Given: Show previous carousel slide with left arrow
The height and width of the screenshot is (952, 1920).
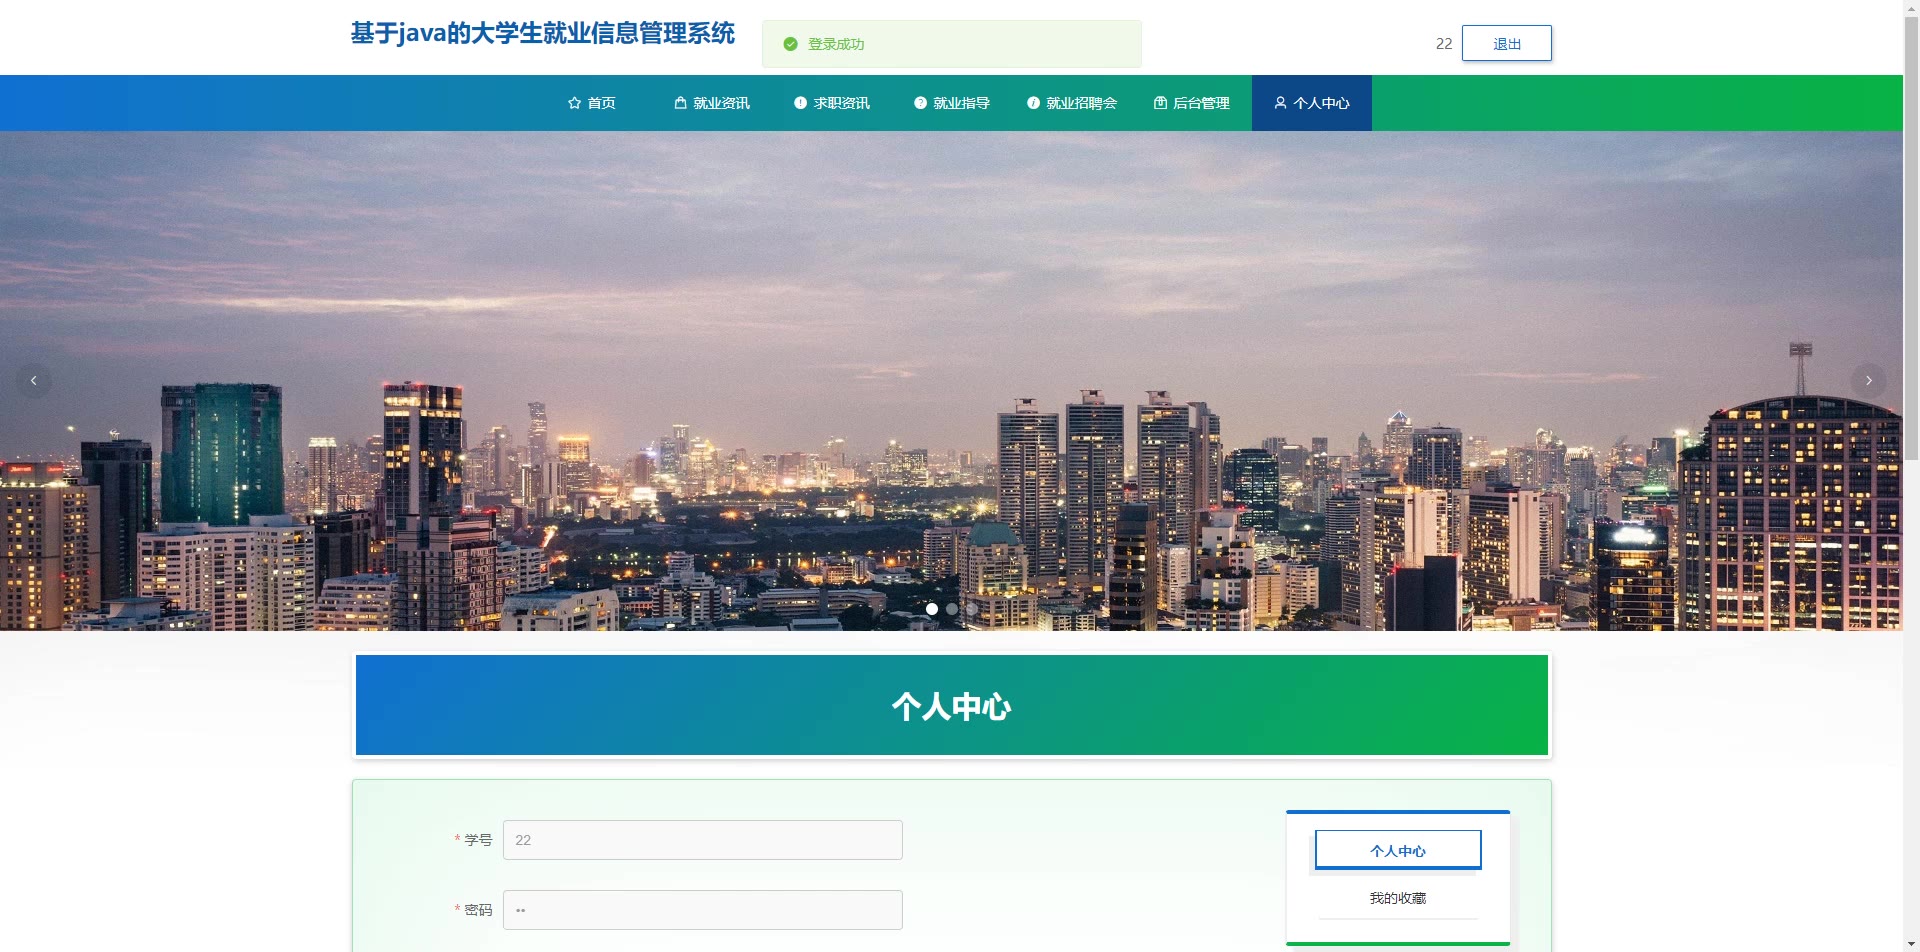Looking at the screenshot, I should [x=34, y=381].
